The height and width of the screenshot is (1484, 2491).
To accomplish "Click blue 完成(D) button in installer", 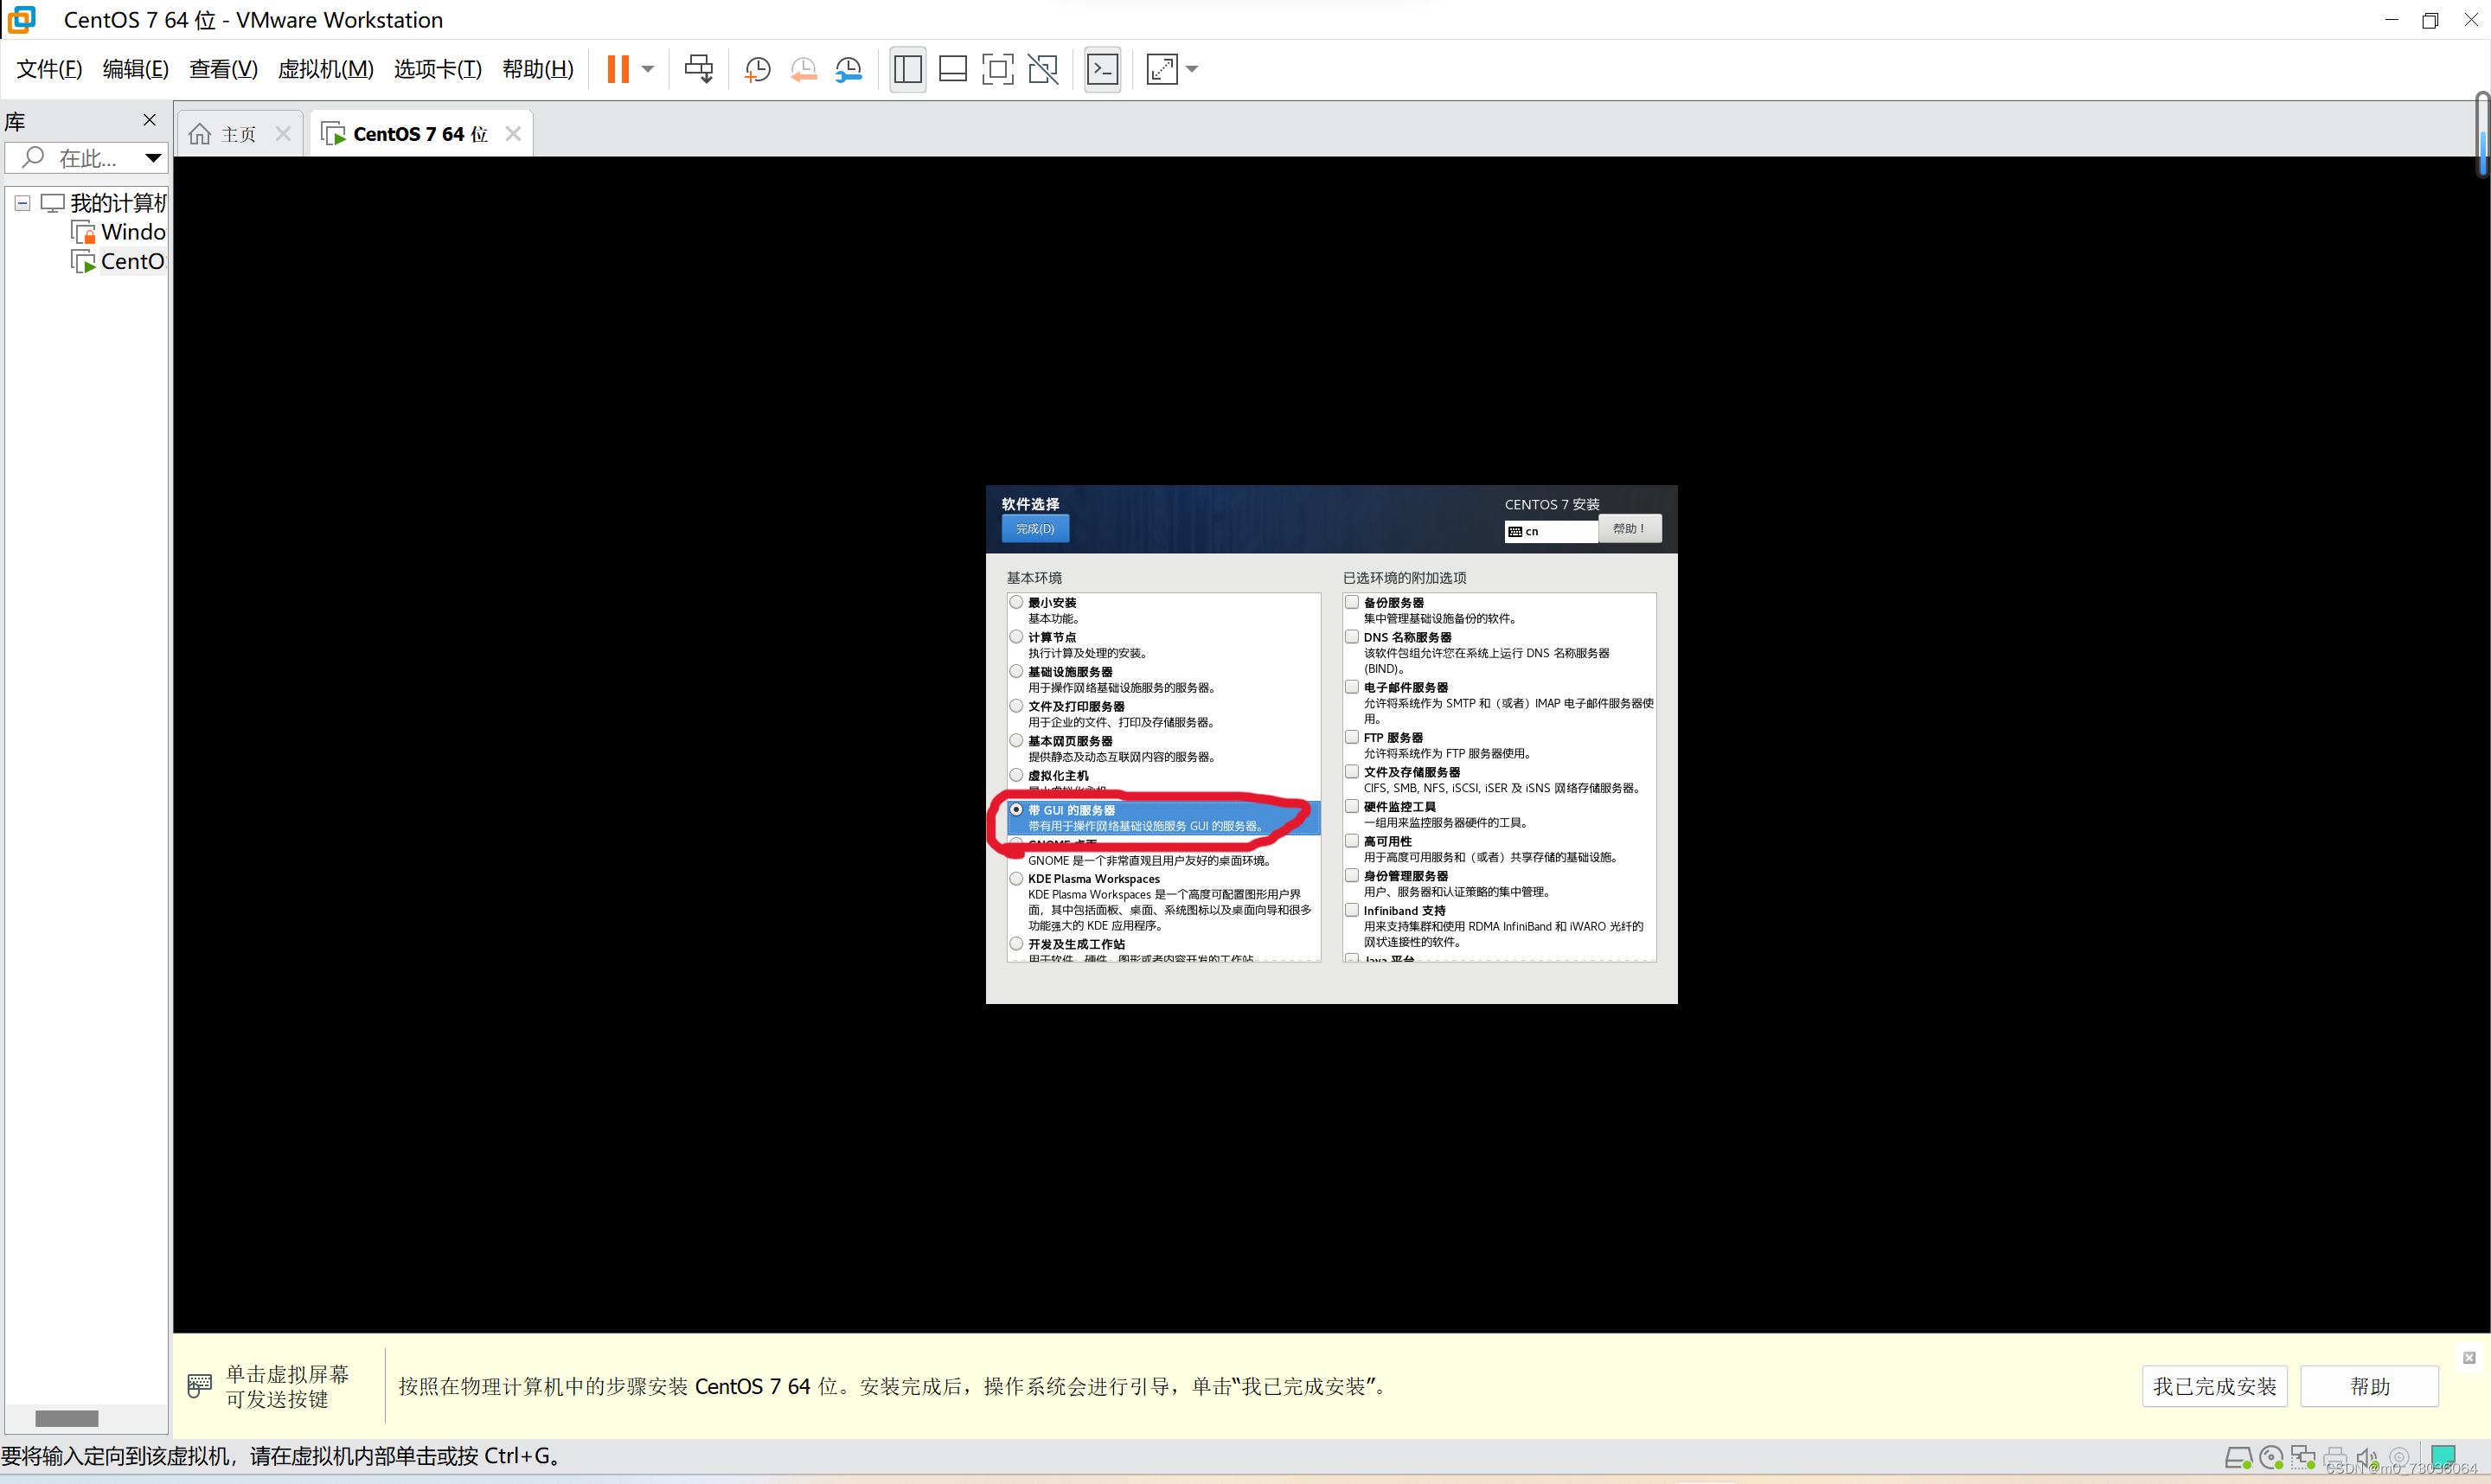I will [1035, 529].
